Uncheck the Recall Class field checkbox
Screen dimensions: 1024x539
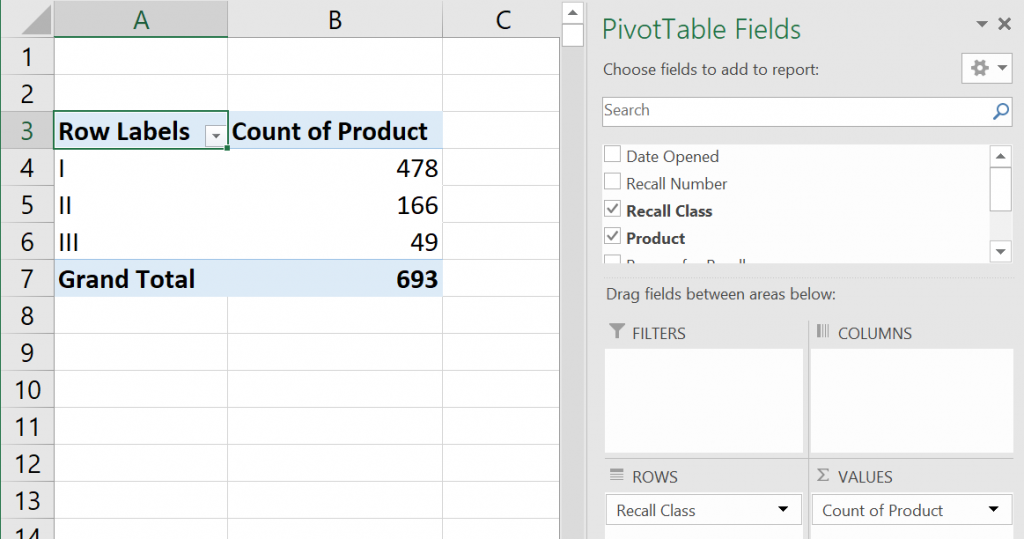612,208
